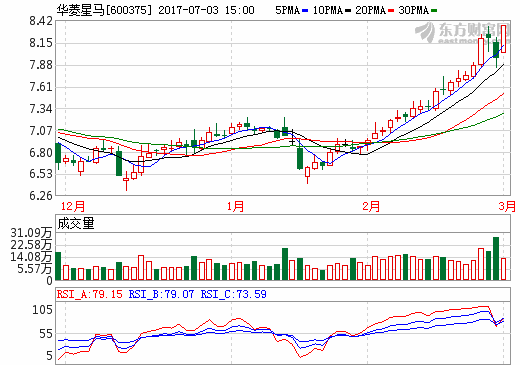Click the timestamp 2017-07-03 15:00
Screen dimensions: 520x365
(206, 10)
